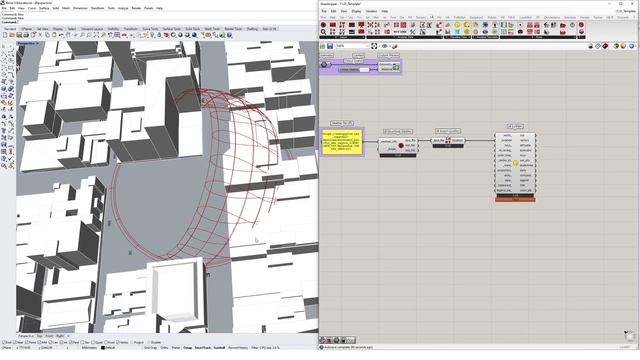Toggle Ortho in Rhino status bar
This screenshot has height=360, width=640.
pyautogui.click(x=164, y=347)
